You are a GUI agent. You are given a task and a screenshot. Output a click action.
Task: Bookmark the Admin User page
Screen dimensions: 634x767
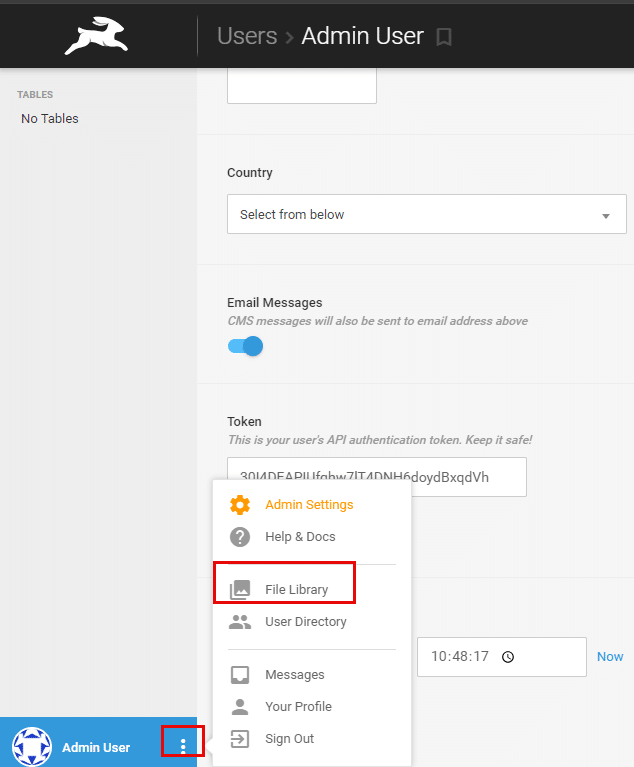tap(444, 37)
